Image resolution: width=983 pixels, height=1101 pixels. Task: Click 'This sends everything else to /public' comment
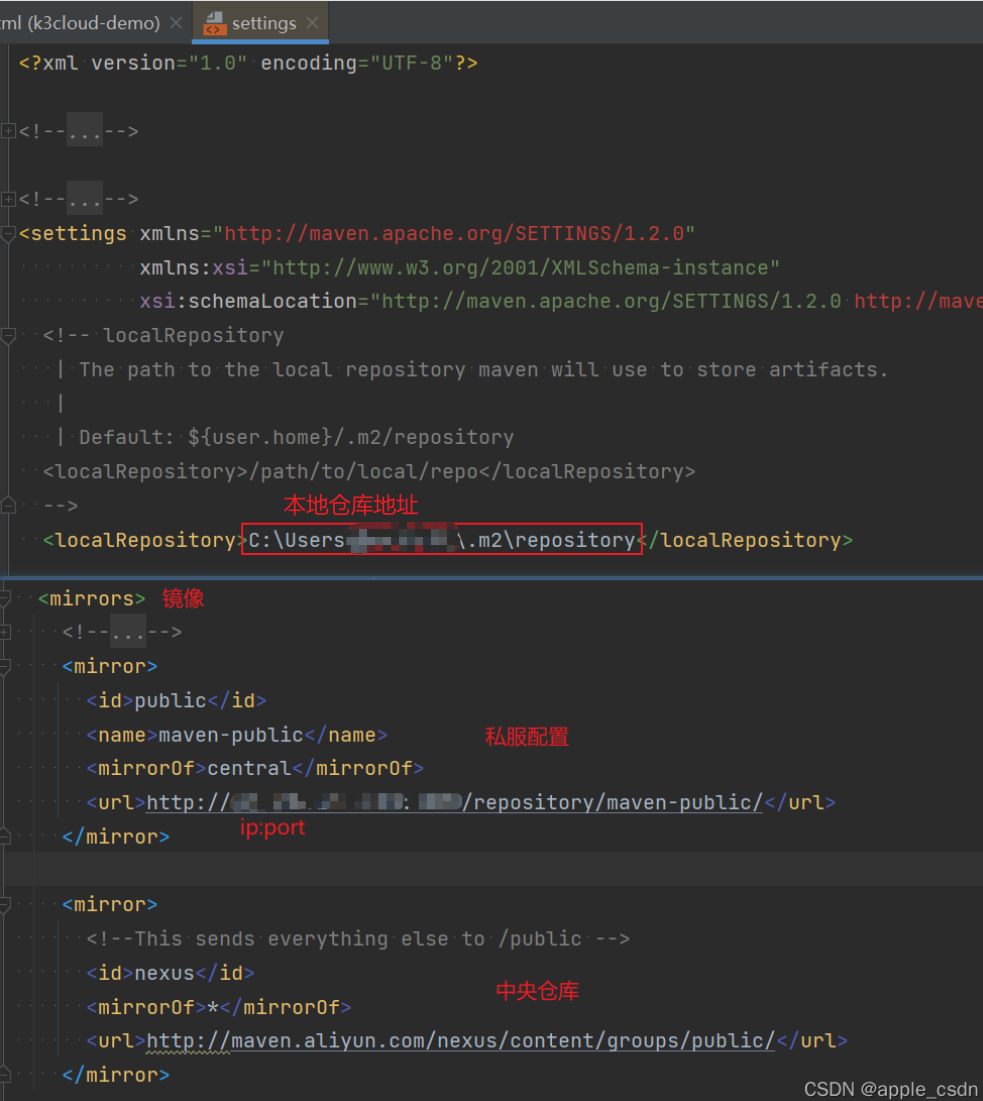click(358, 939)
